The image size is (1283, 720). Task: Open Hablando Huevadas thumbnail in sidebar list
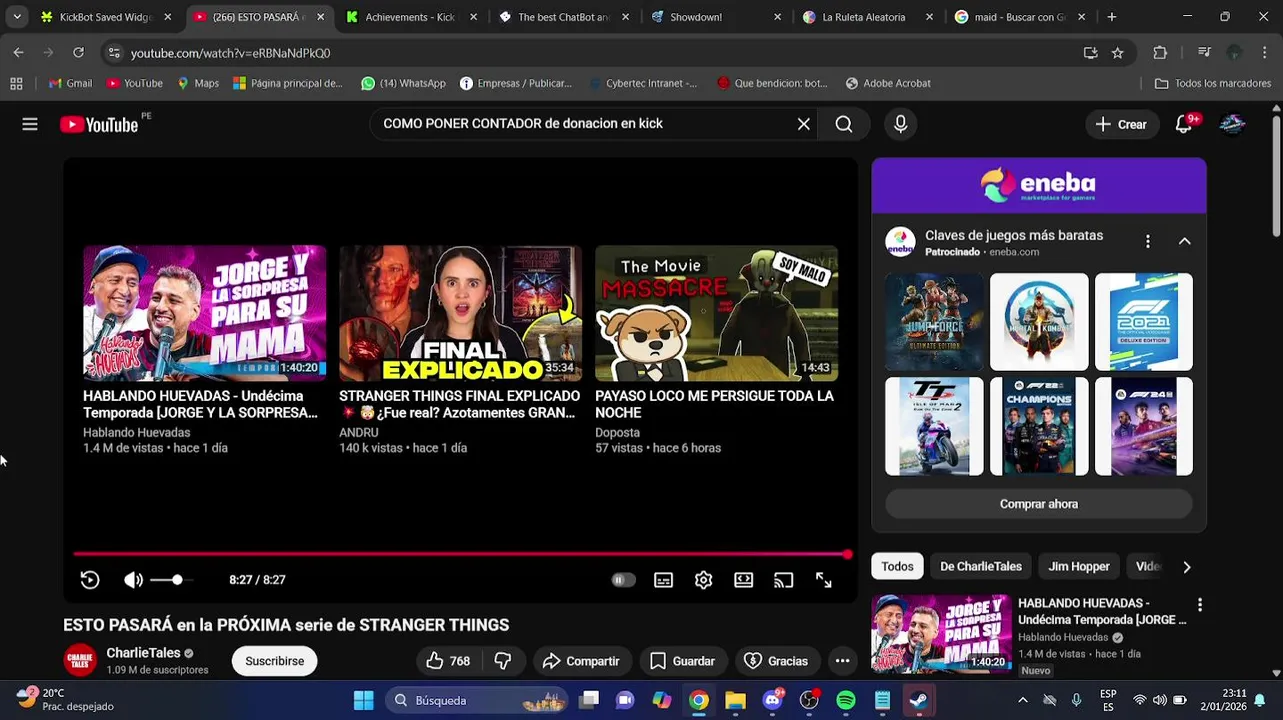(941, 633)
